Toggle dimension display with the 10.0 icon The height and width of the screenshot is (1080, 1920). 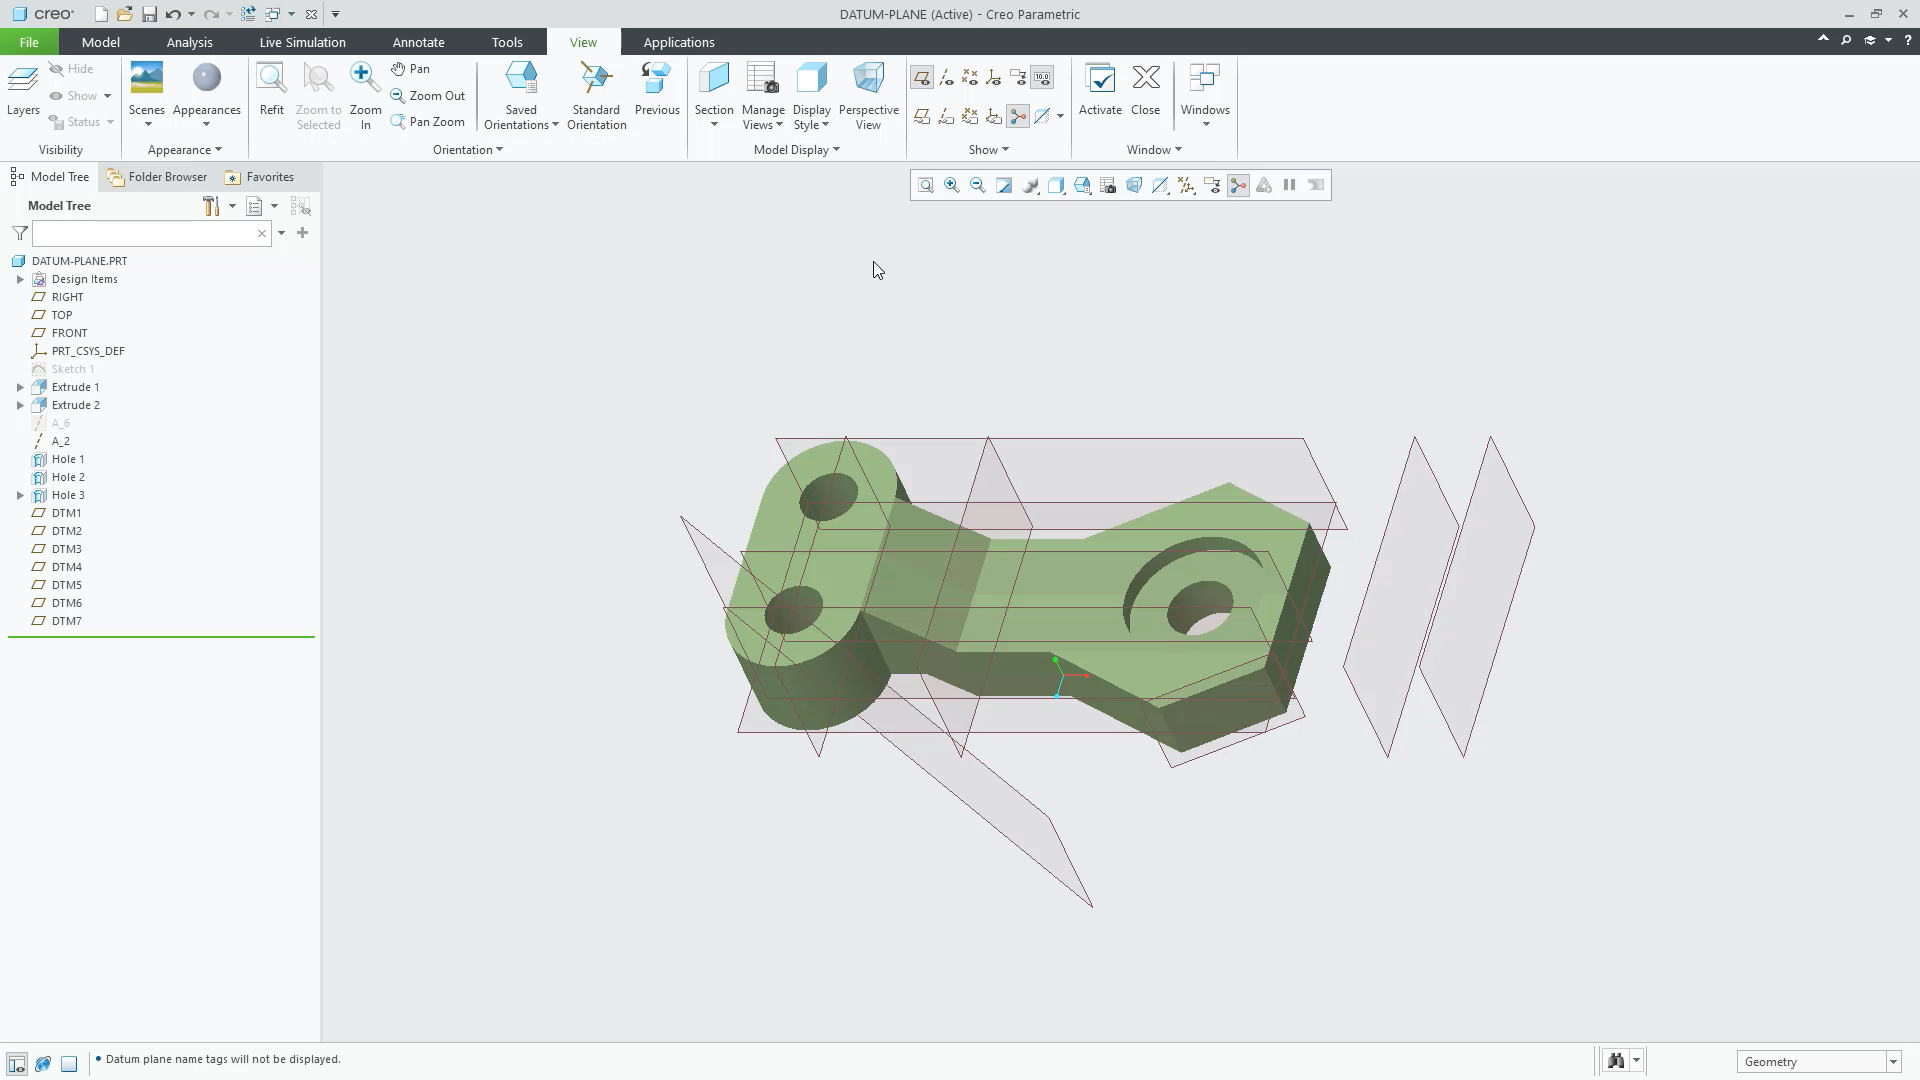1043,77
